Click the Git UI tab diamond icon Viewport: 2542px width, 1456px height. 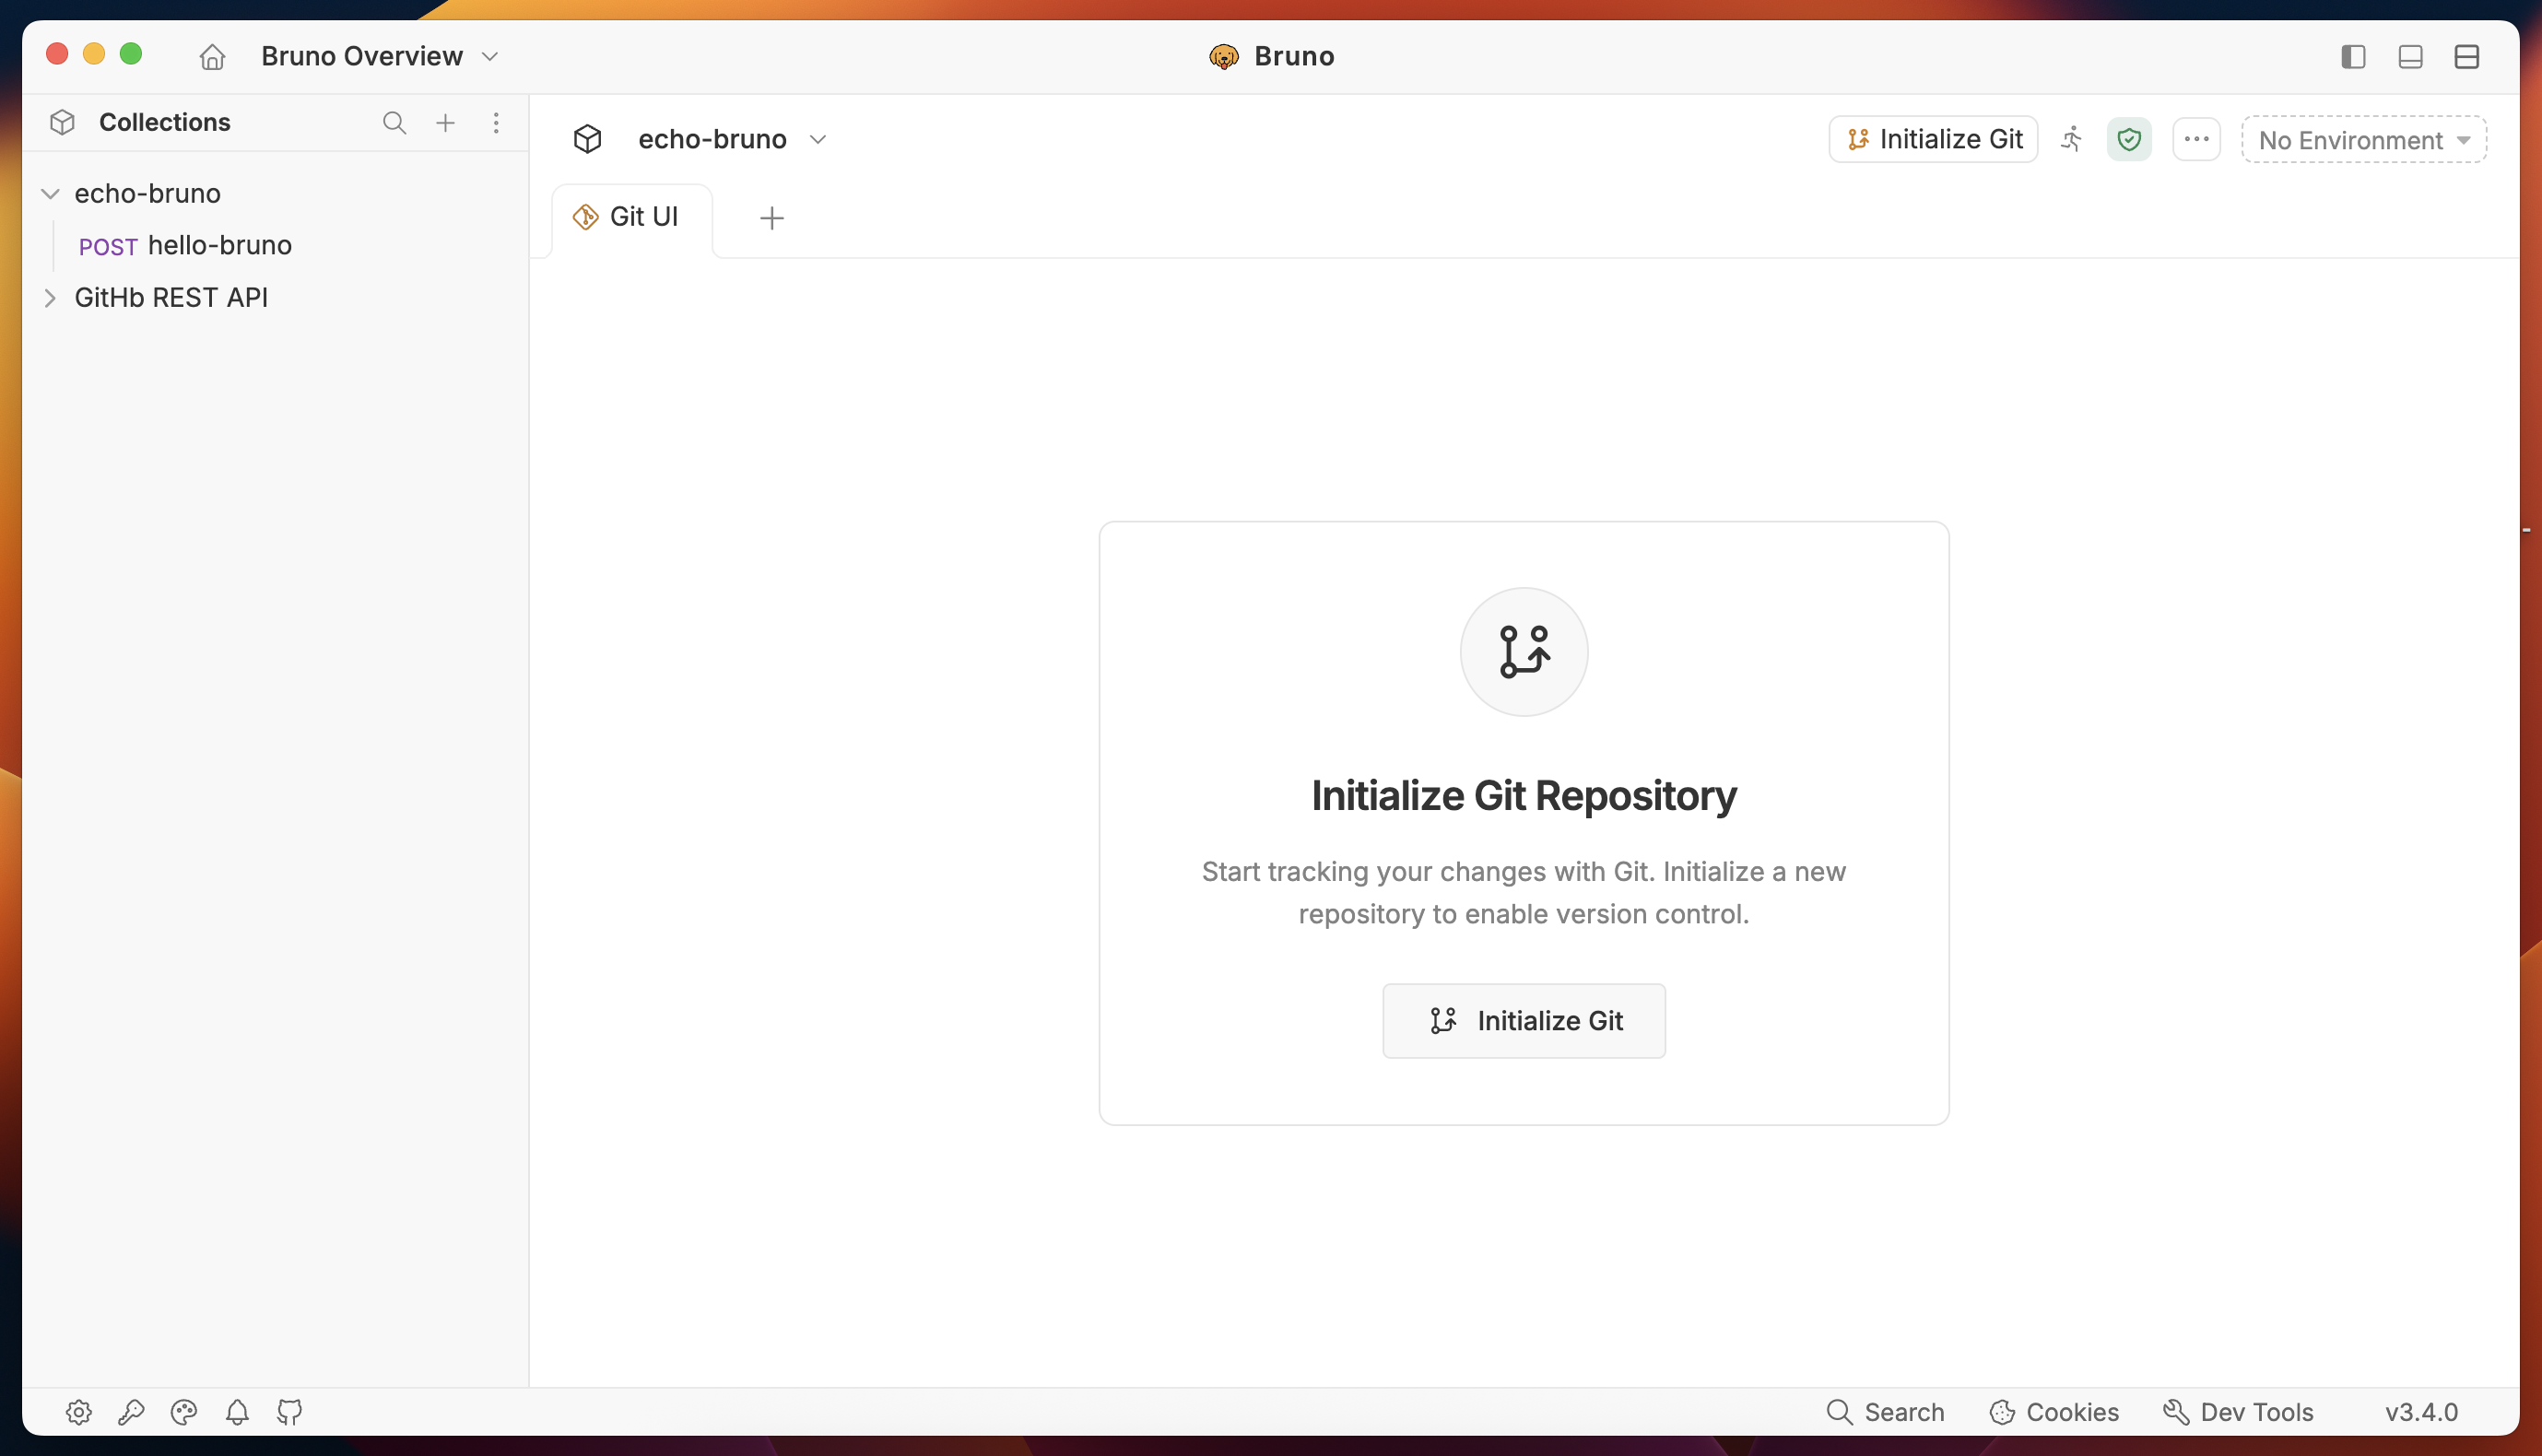coord(585,217)
